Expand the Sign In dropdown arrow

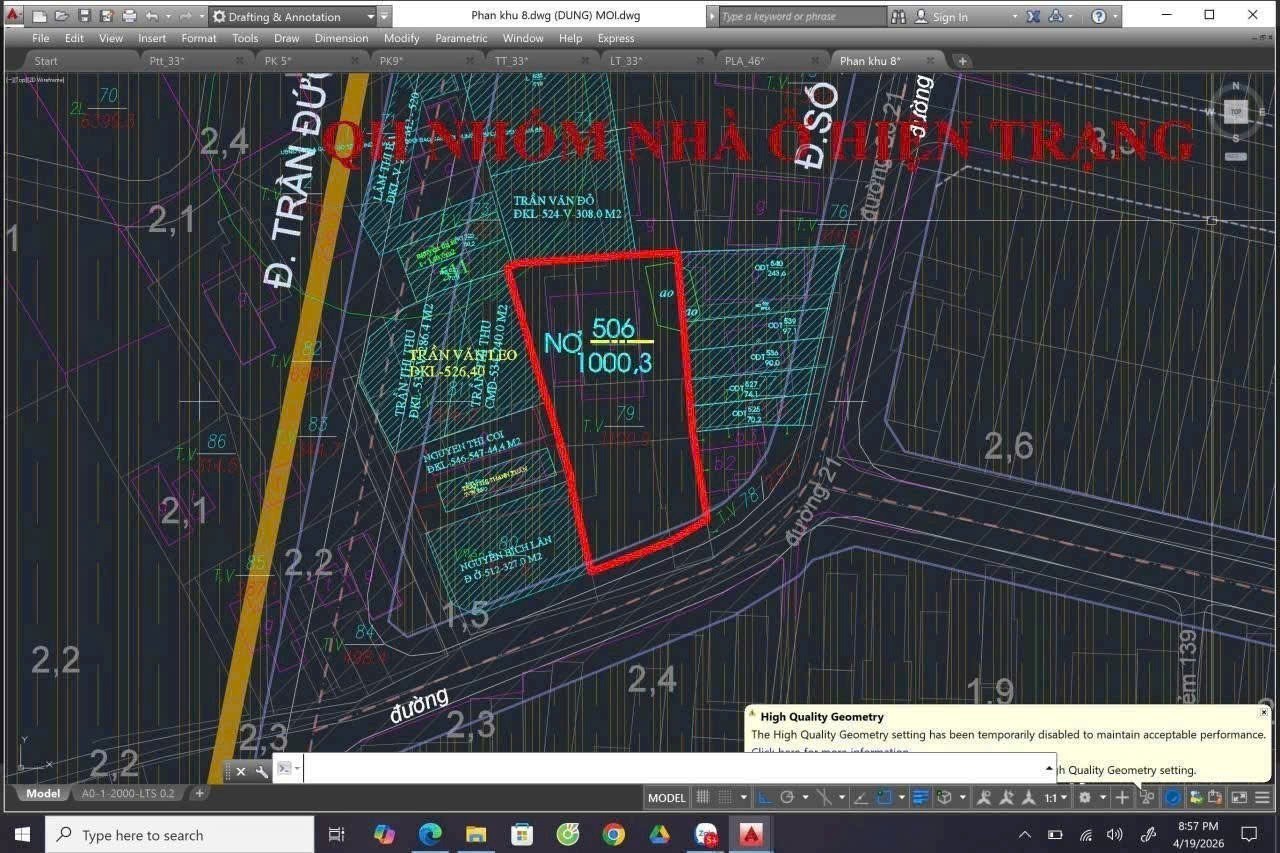coord(1014,17)
